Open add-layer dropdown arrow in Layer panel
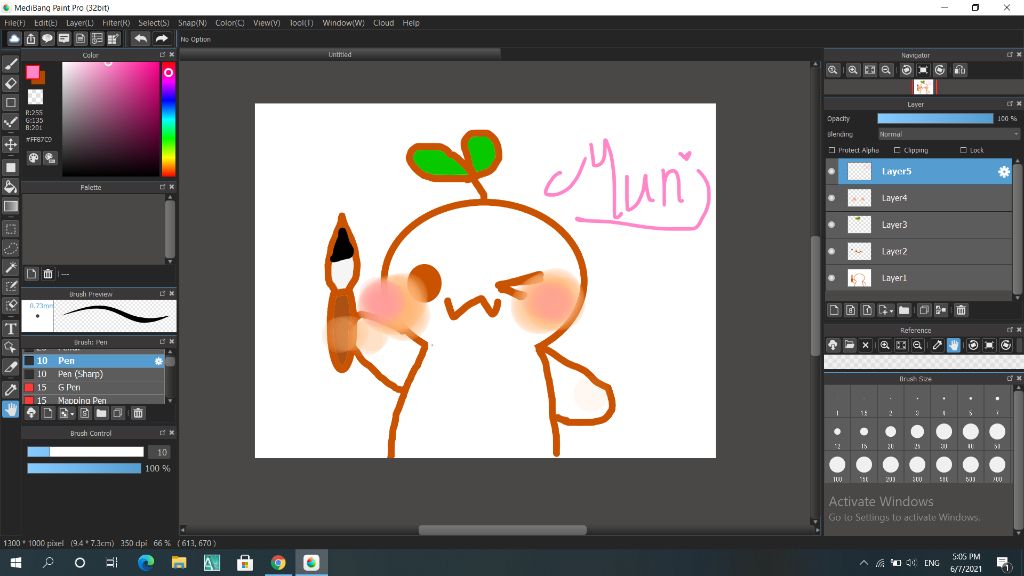1024x576 pixels. coord(891,312)
